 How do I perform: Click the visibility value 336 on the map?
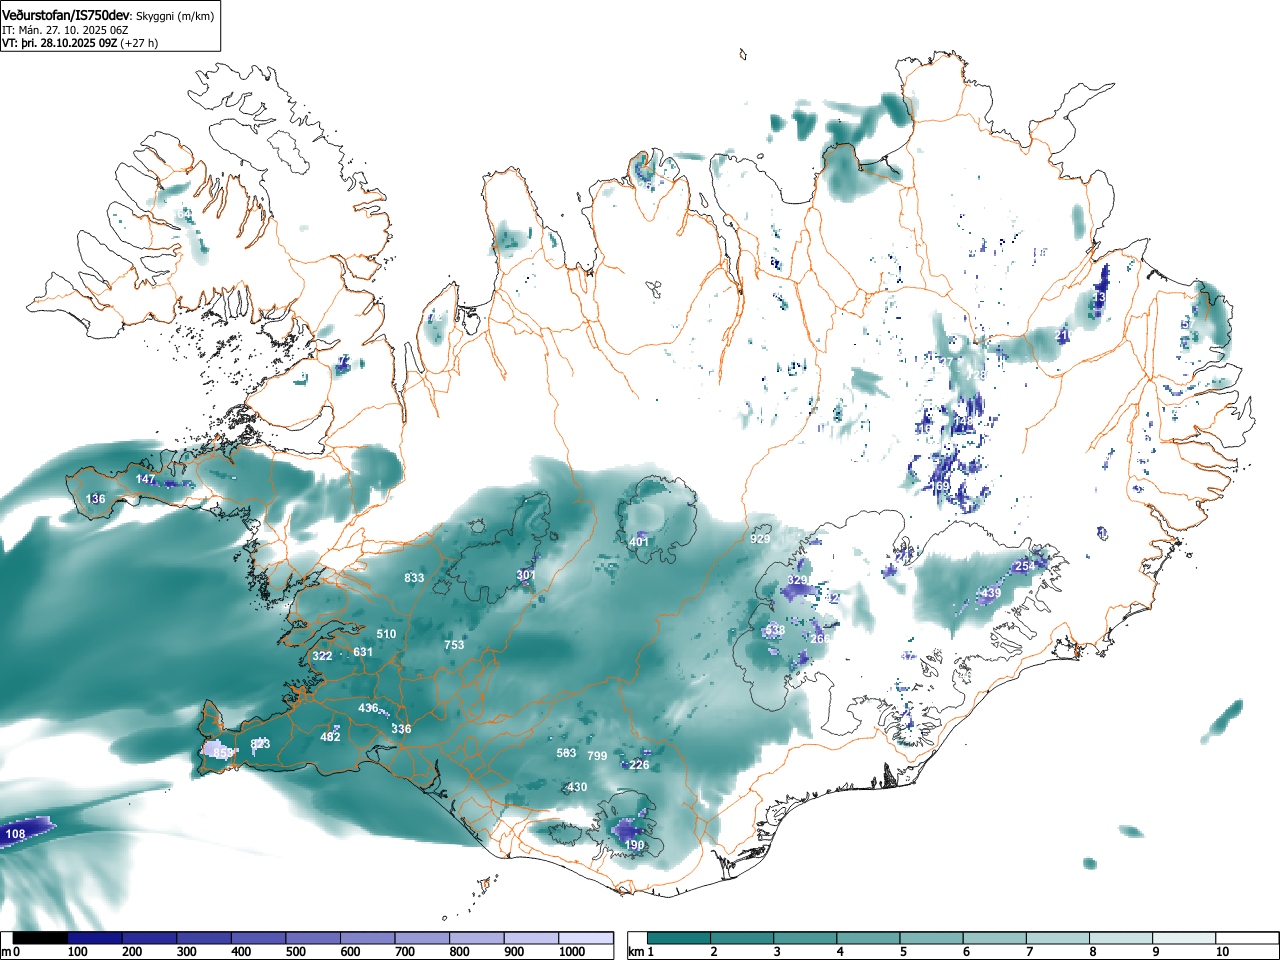[x=401, y=729]
